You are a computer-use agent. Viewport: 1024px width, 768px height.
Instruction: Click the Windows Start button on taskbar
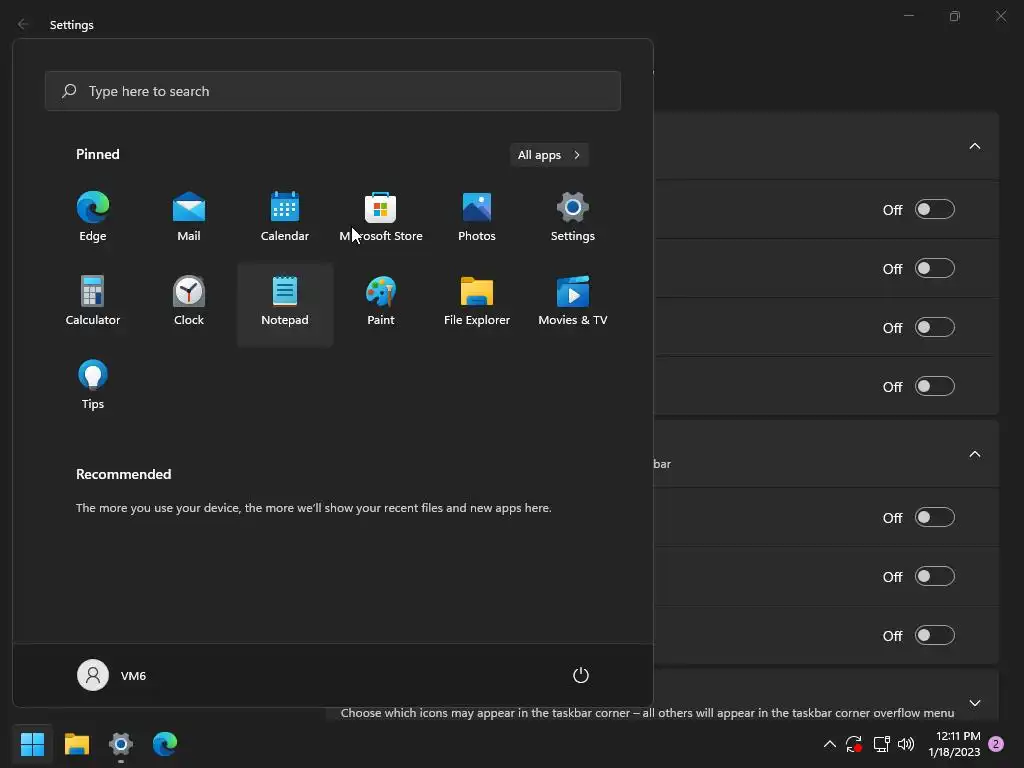(x=32, y=744)
